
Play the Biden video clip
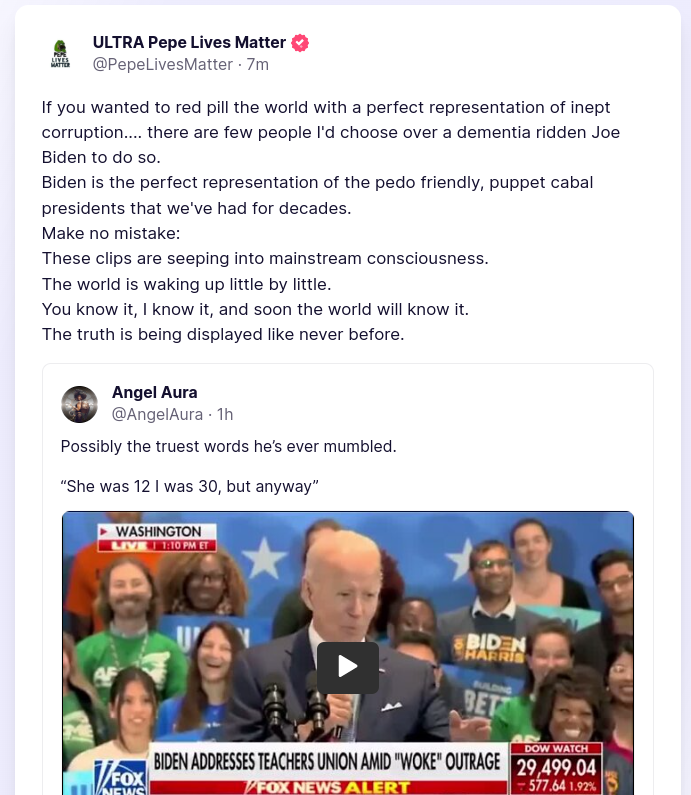tap(348, 667)
